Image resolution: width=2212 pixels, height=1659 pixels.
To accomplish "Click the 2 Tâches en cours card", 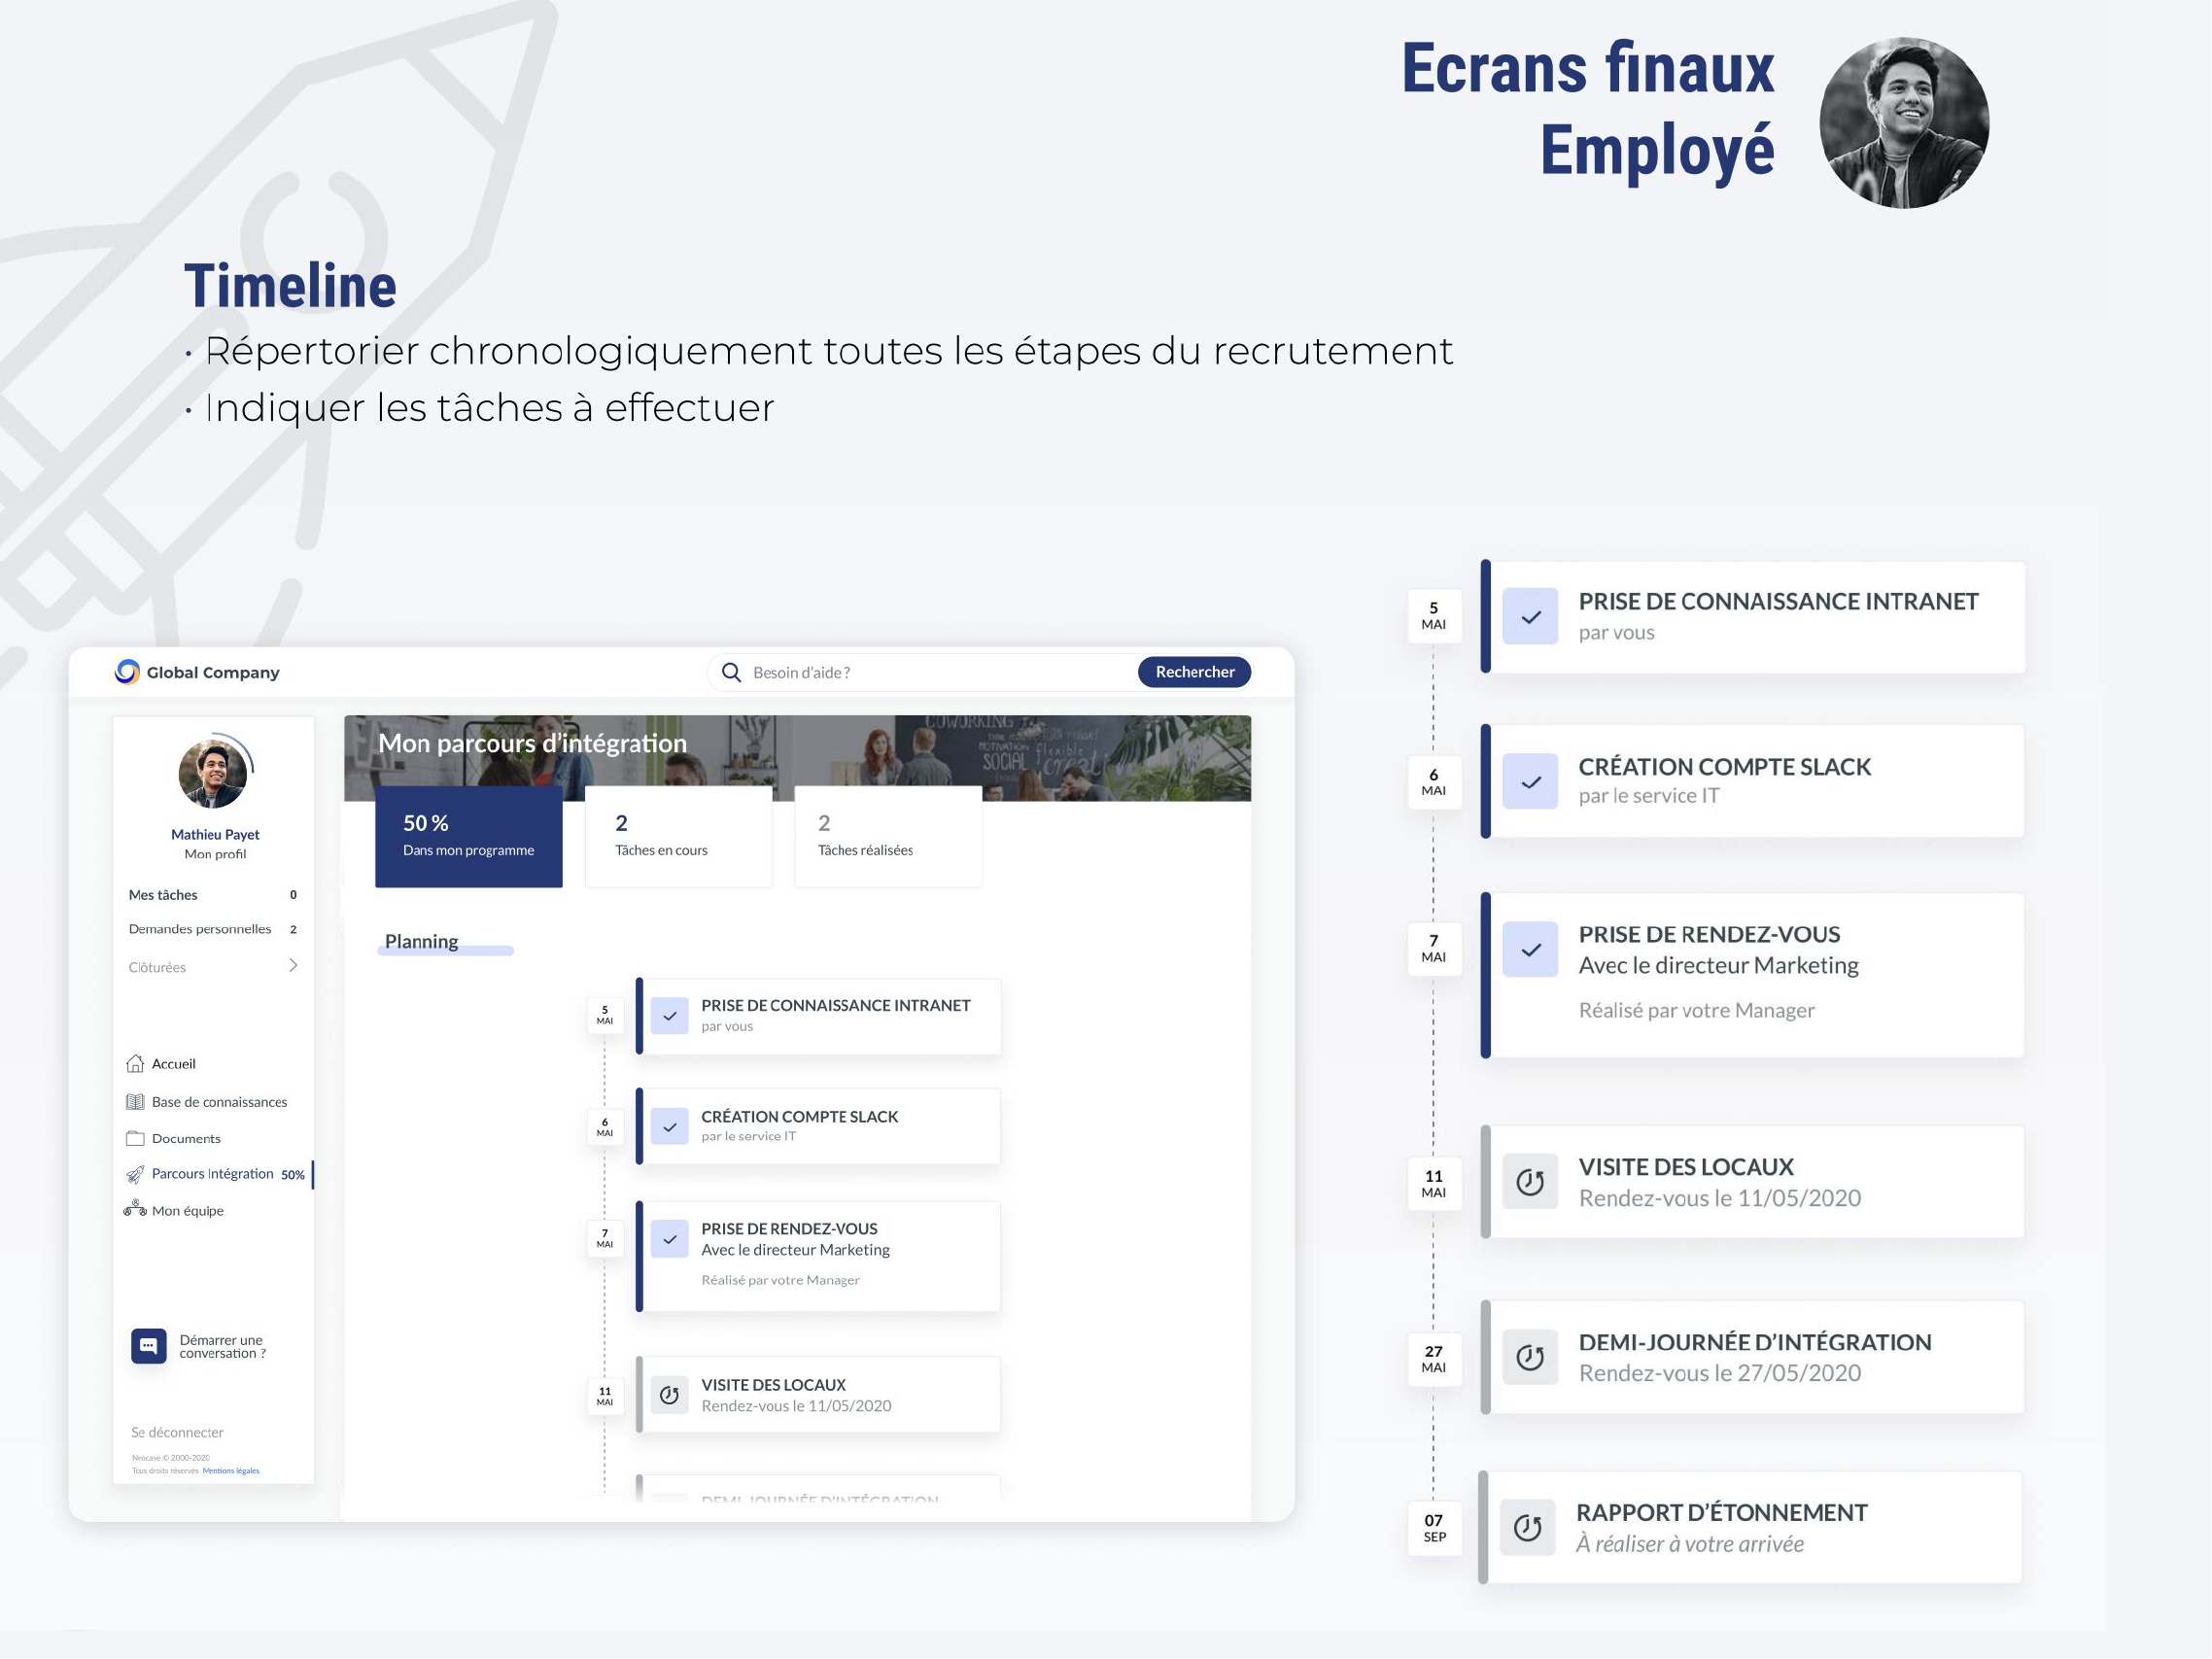I will point(678,836).
